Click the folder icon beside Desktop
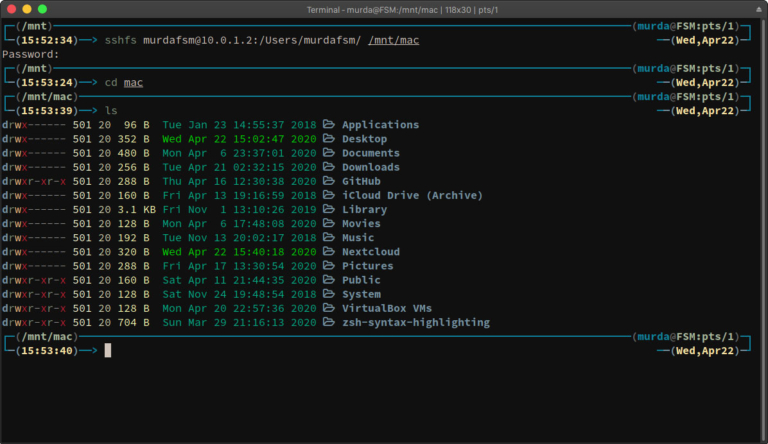 click(329, 139)
